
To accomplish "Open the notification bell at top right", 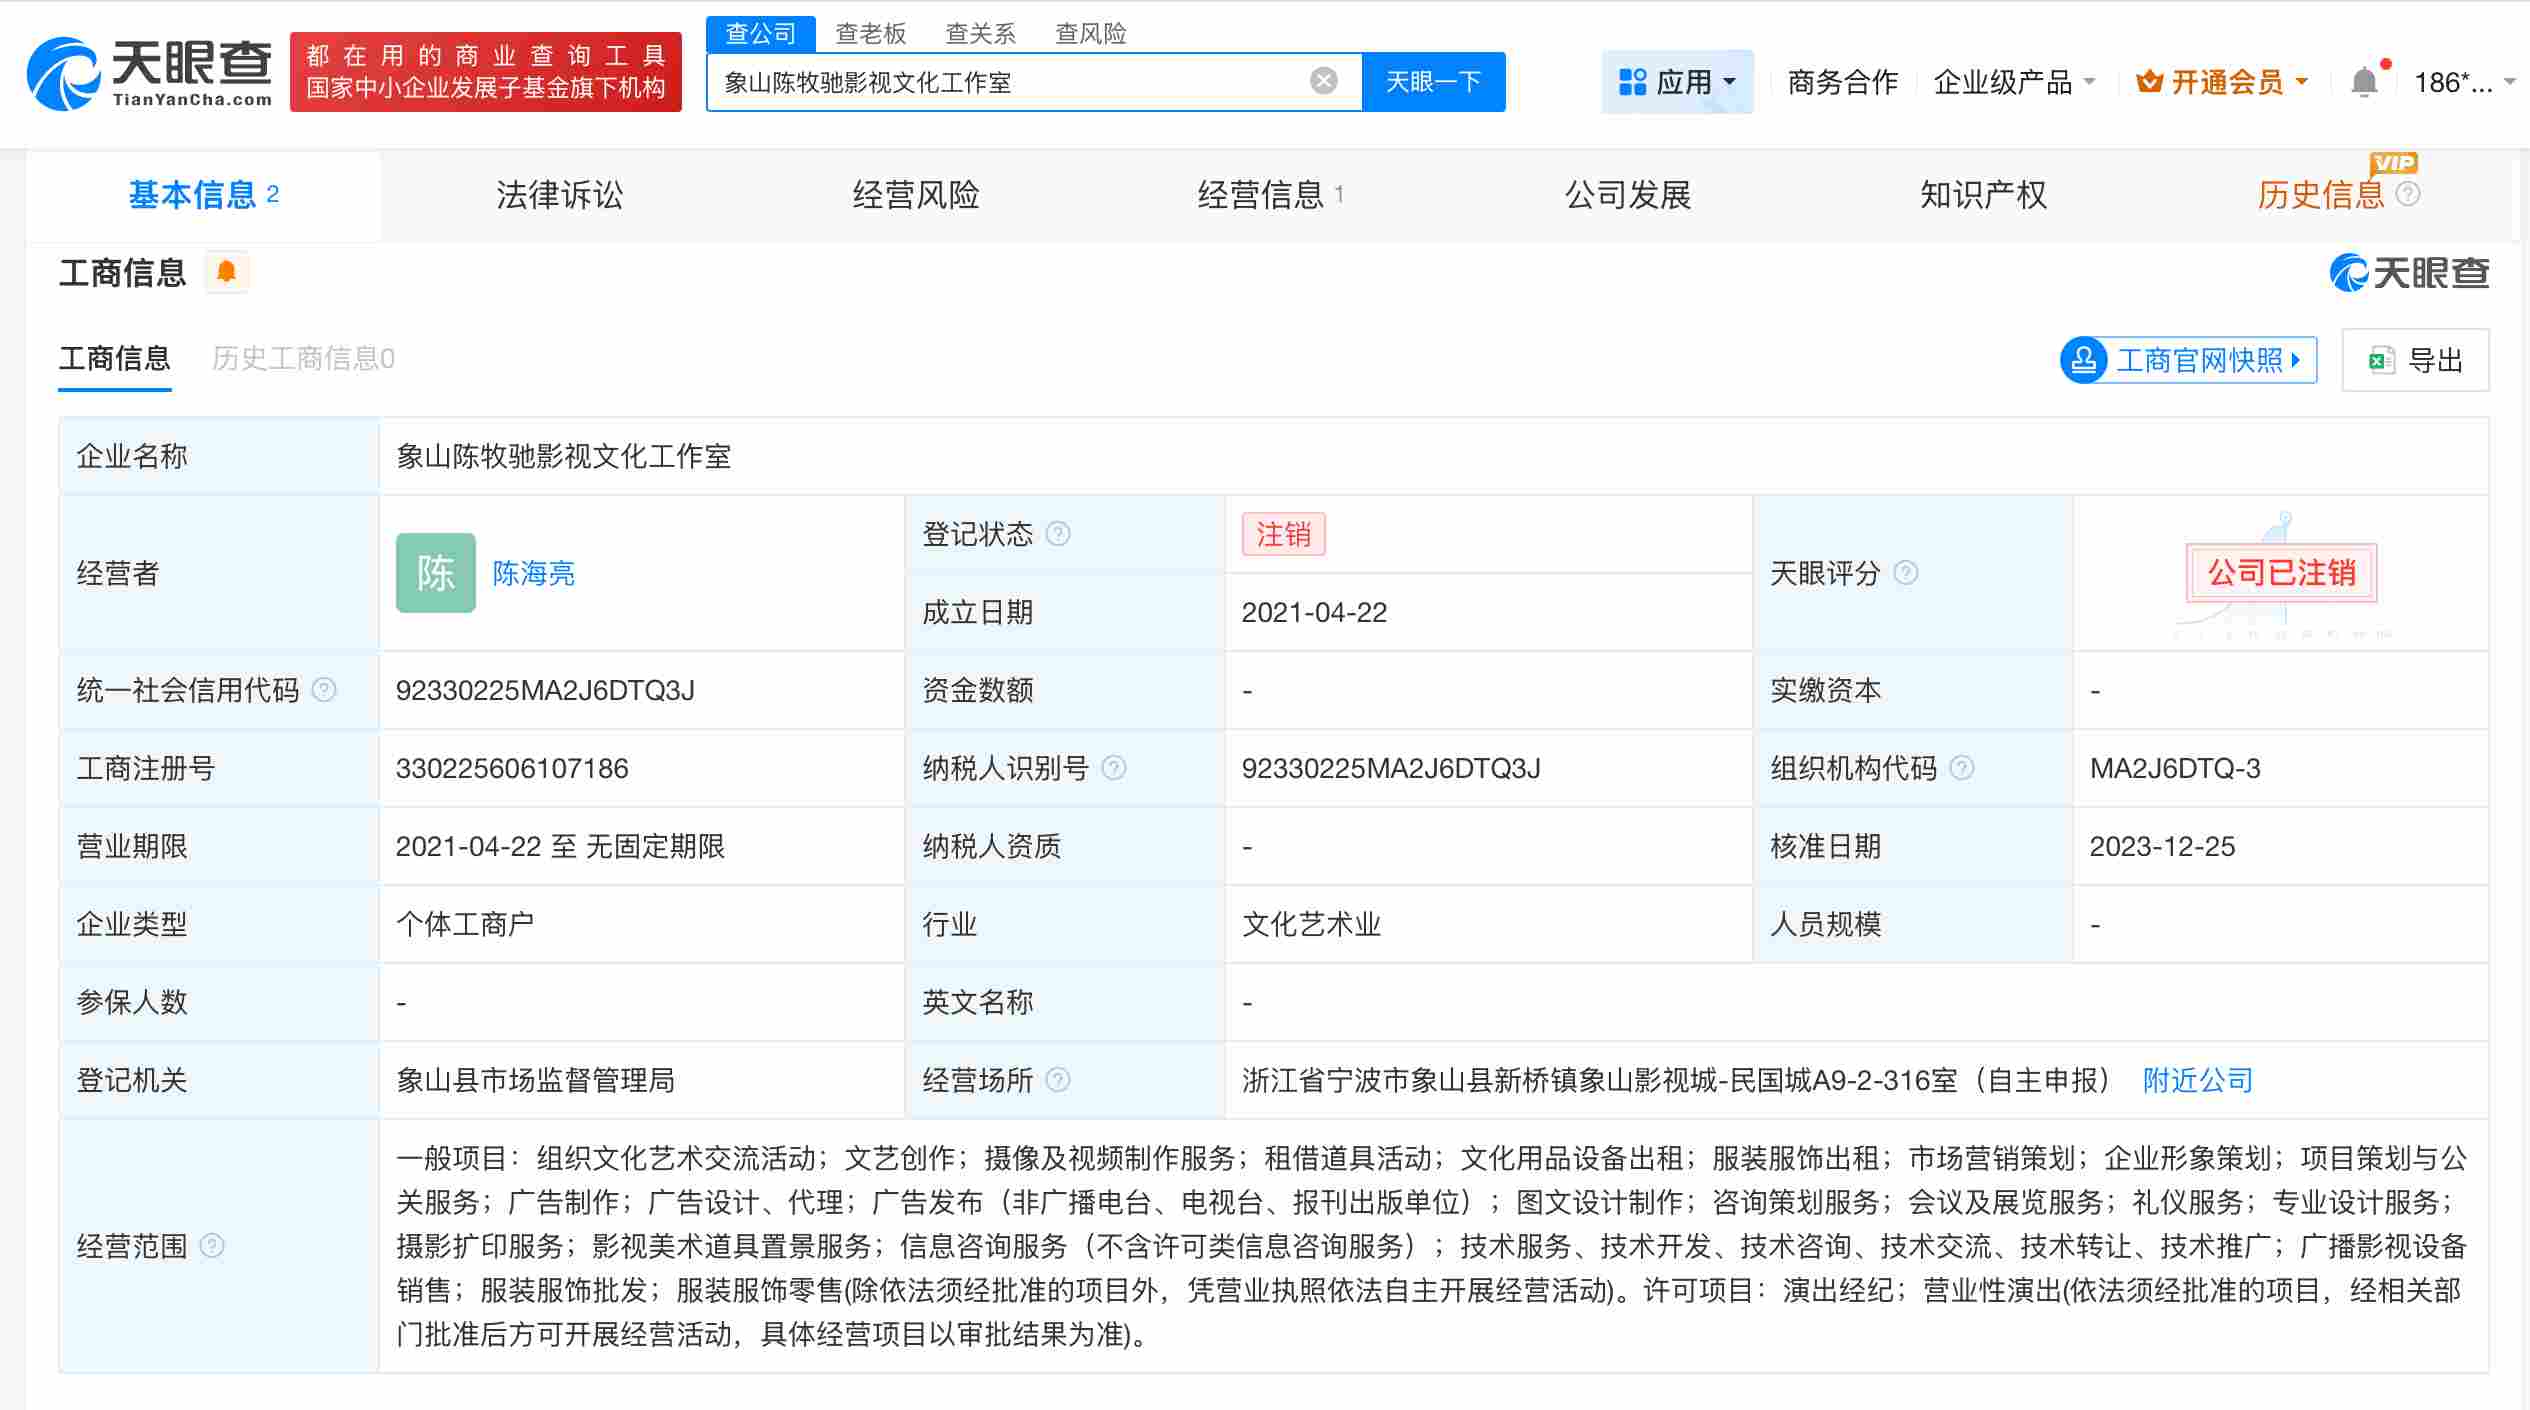I will click(2363, 78).
